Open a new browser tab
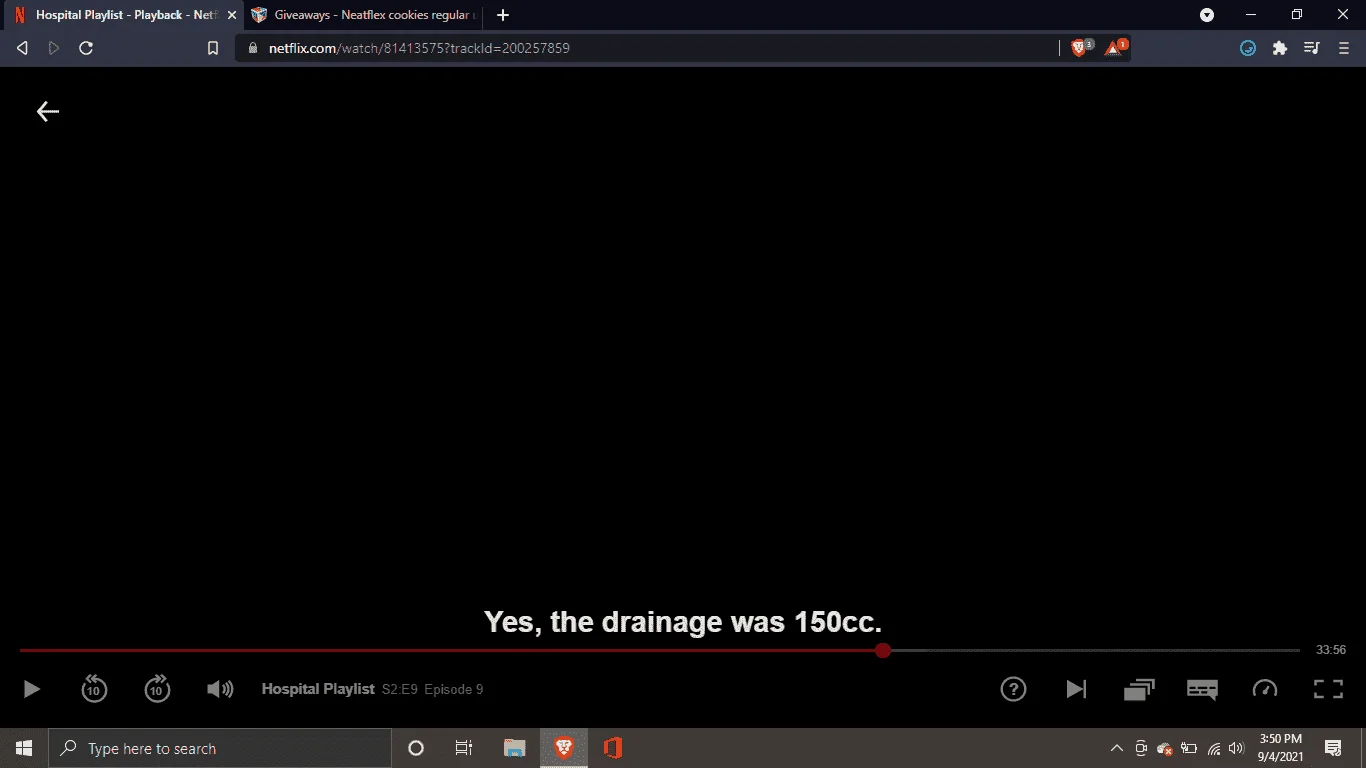This screenshot has width=1366, height=768. click(x=503, y=15)
